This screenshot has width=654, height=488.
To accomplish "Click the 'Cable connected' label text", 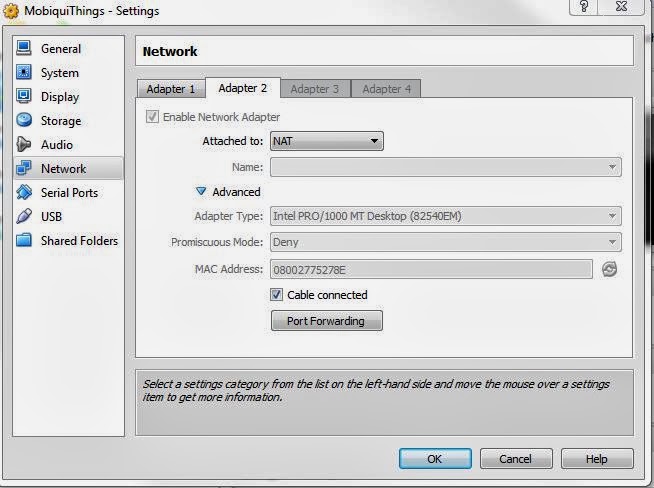I will pos(327,295).
